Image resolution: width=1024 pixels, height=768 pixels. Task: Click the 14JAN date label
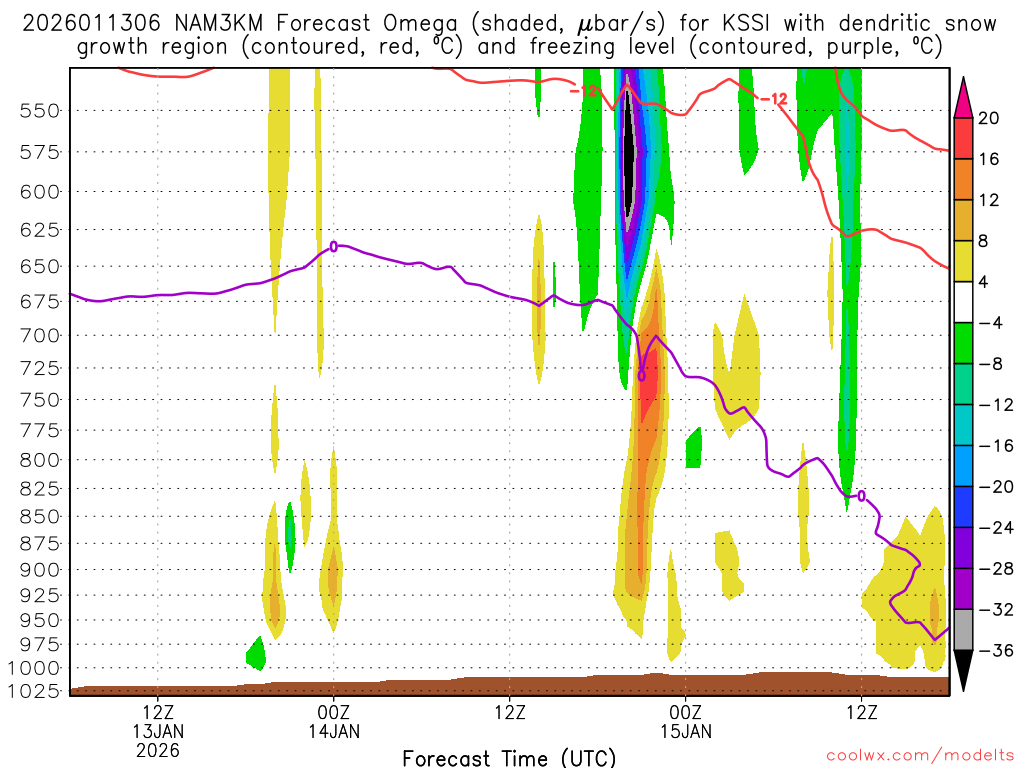334,731
